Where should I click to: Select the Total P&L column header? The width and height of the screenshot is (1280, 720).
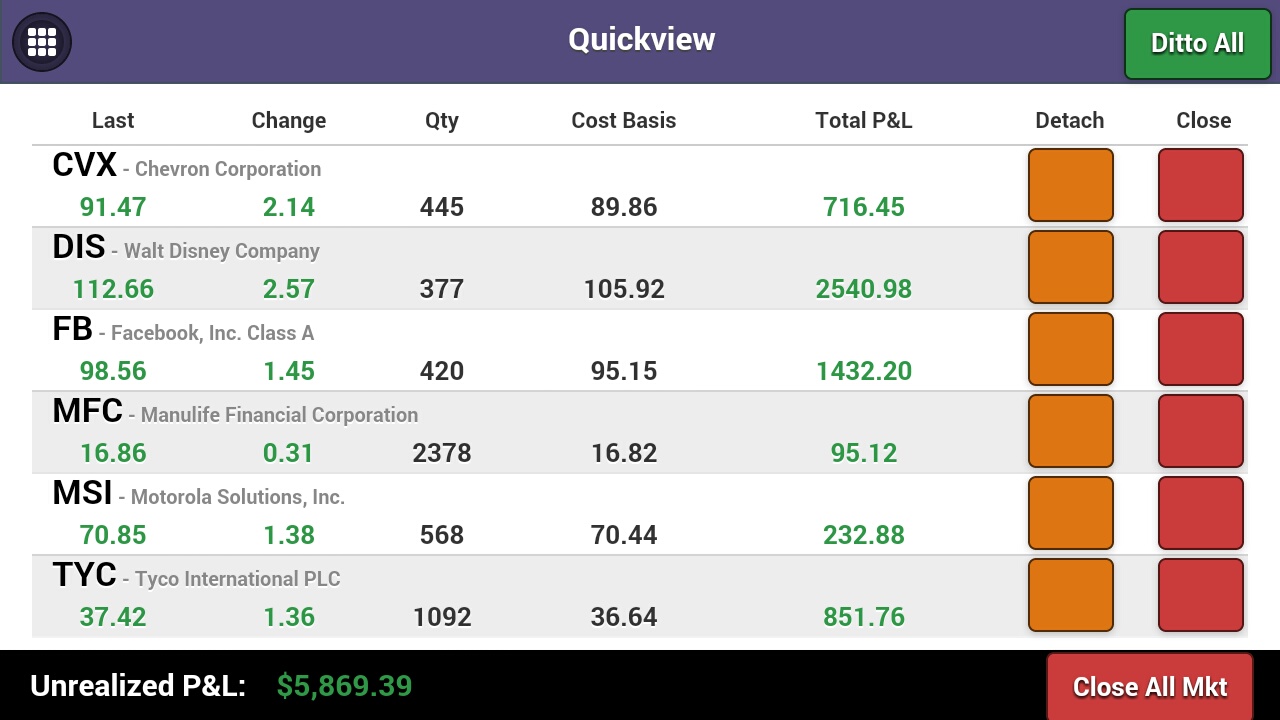(x=863, y=120)
